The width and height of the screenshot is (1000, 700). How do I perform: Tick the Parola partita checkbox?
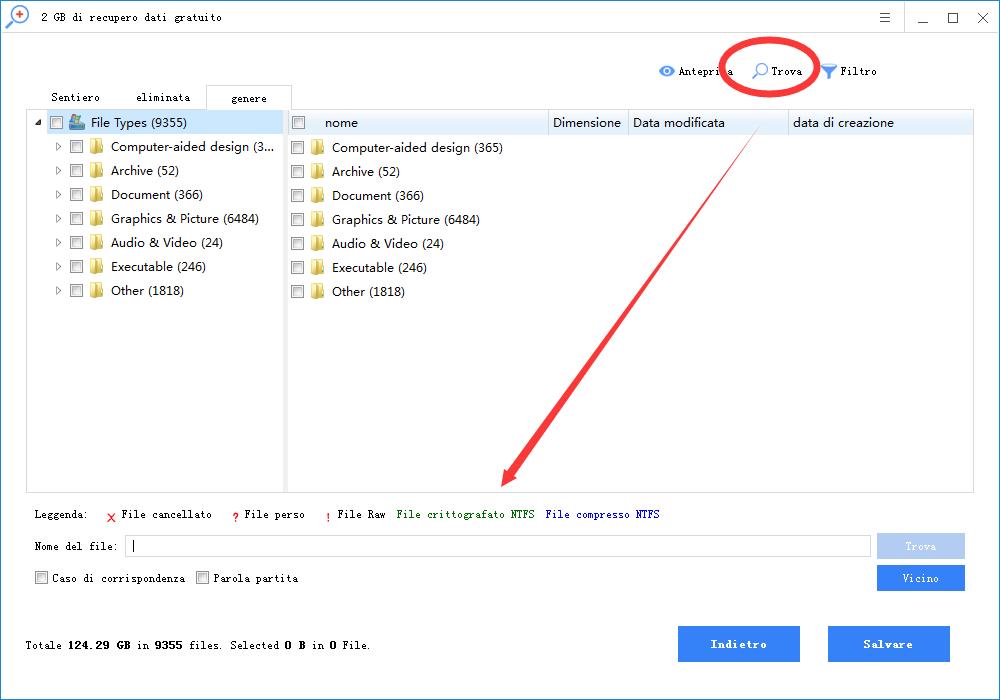pos(203,578)
